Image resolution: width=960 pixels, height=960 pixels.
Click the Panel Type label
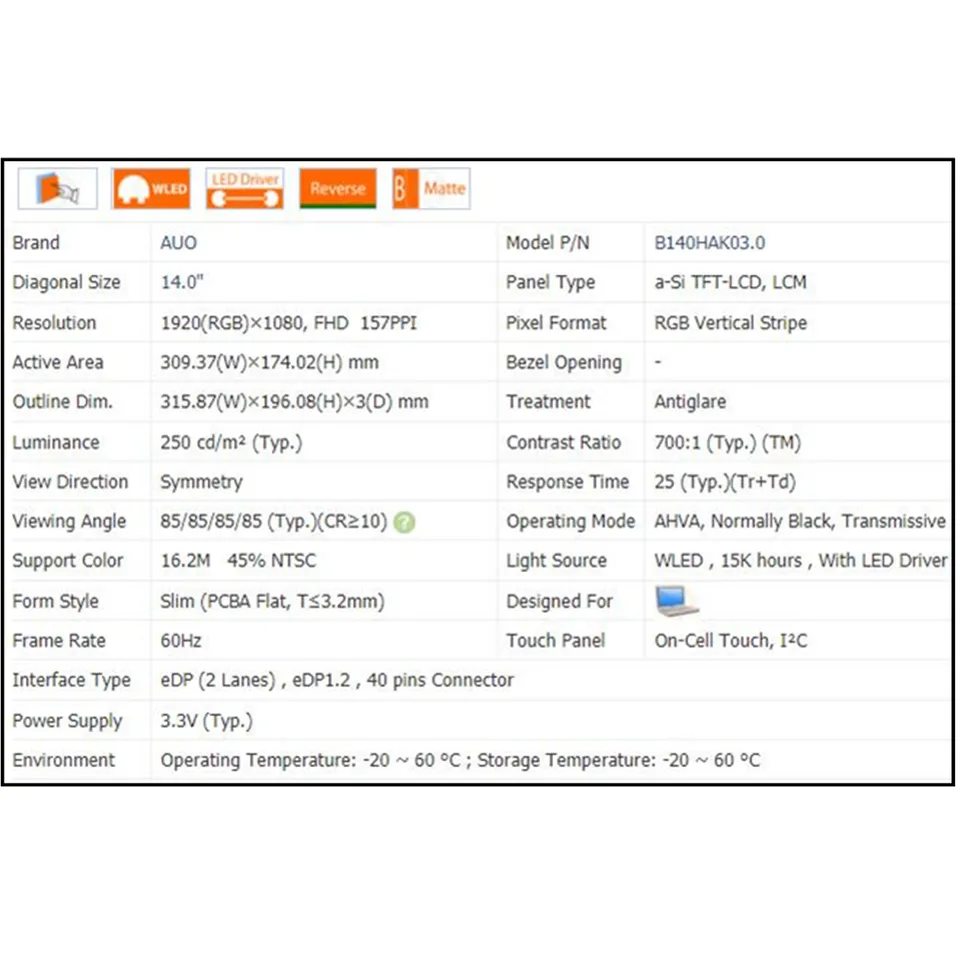click(550, 282)
